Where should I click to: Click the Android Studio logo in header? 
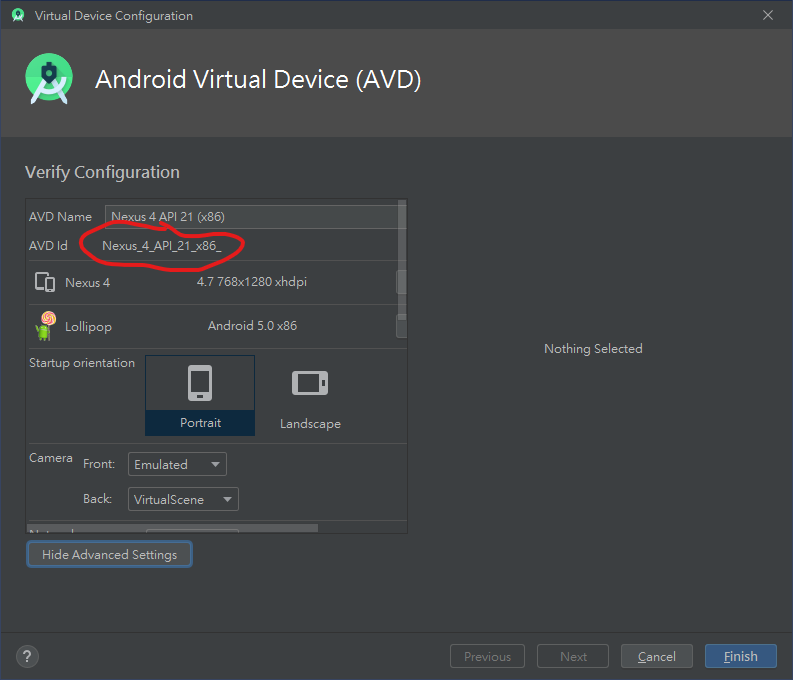[49, 79]
